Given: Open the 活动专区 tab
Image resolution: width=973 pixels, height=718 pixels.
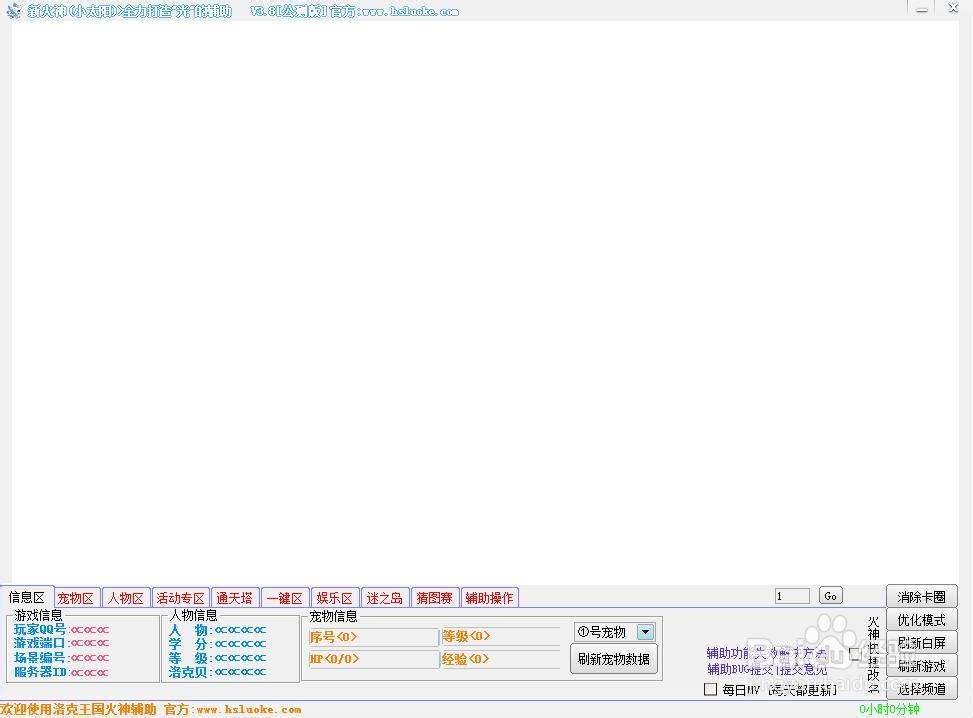Looking at the screenshot, I should (x=180, y=597).
